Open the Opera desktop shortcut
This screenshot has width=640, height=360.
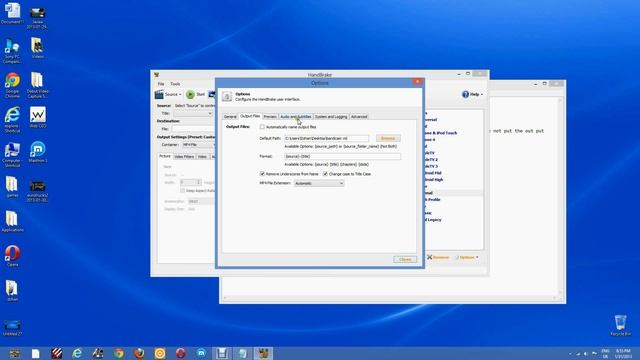tap(12, 256)
